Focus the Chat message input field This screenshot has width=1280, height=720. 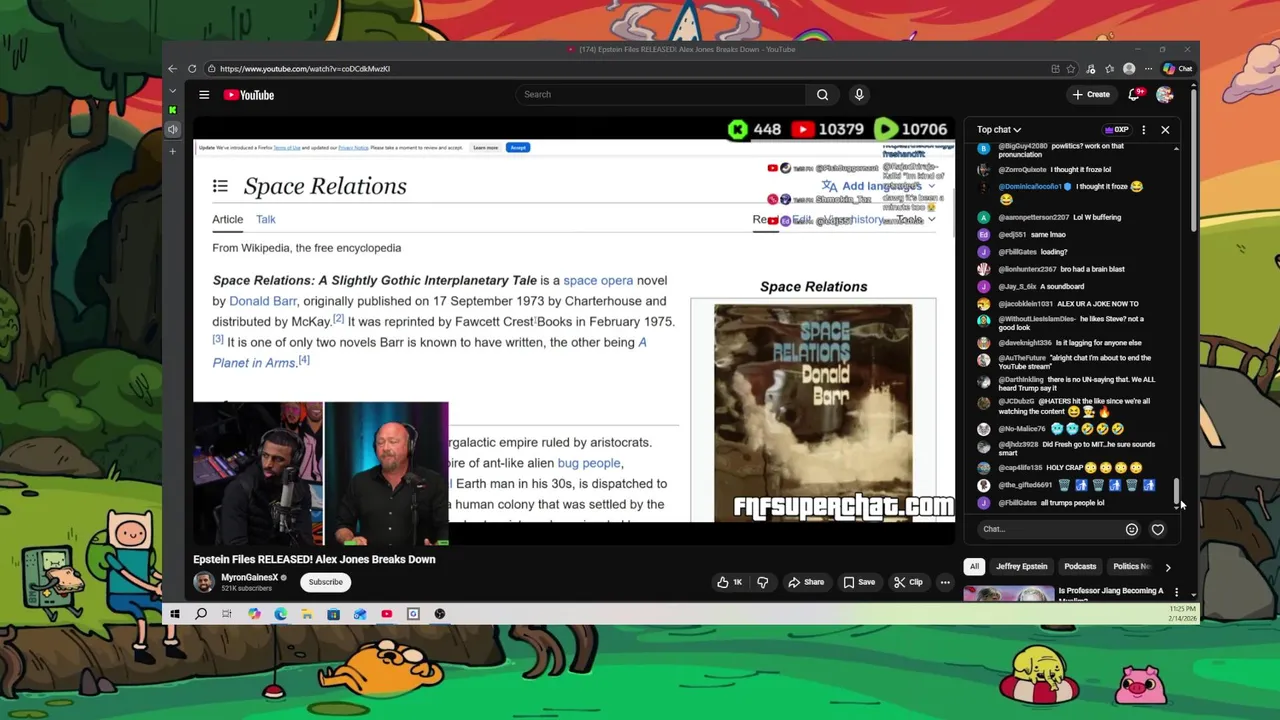pos(1046,530)
